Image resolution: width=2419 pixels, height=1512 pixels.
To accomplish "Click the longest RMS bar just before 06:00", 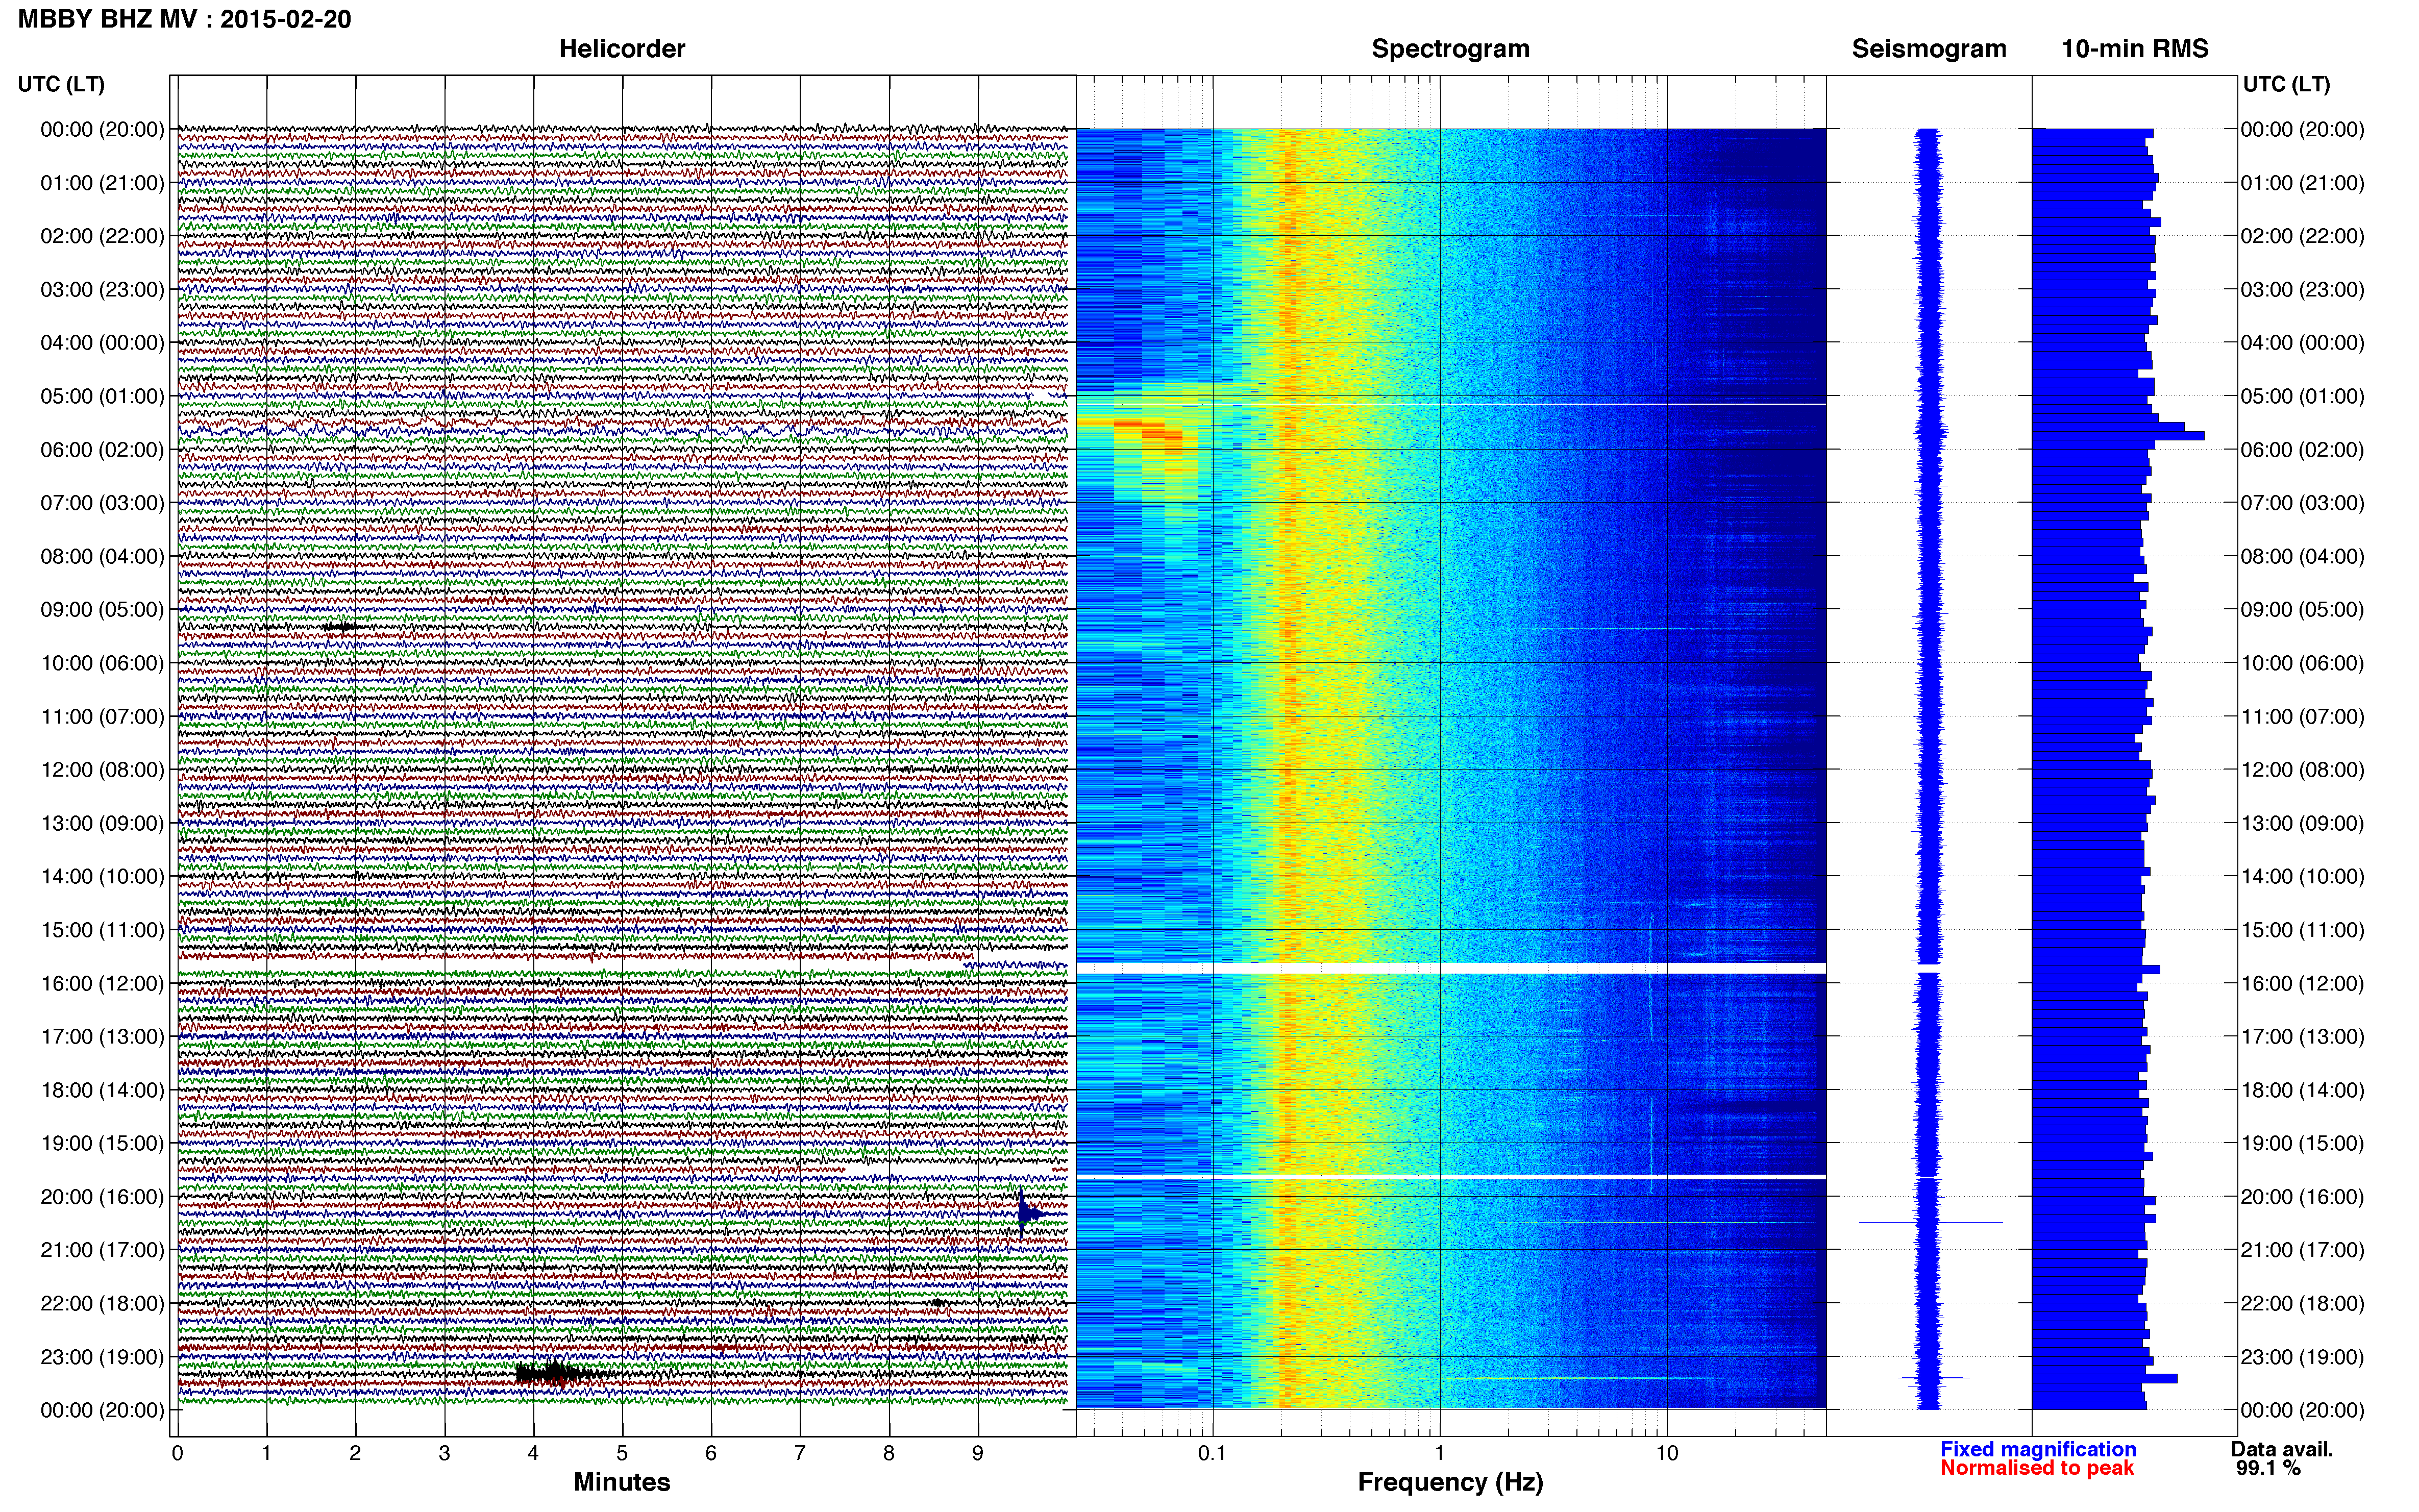I will (x=2118, y=436).
